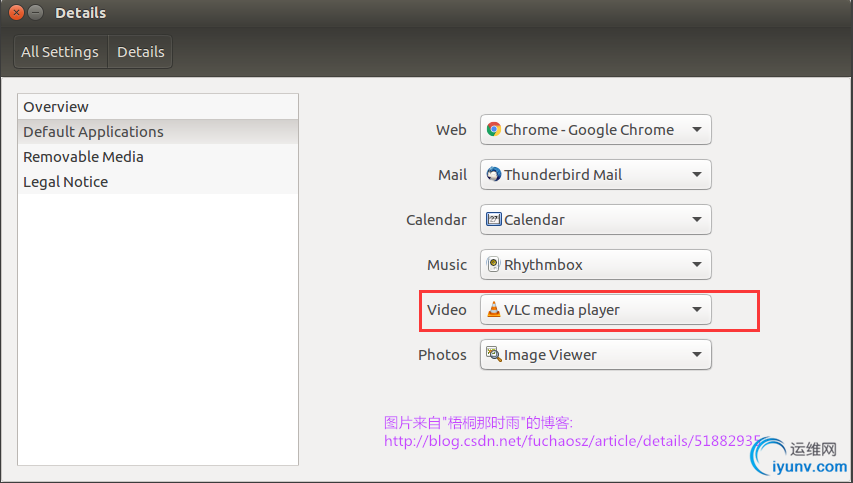
Task: Select Removable Media in the sidebar
Action: click(x=158, y=157)
